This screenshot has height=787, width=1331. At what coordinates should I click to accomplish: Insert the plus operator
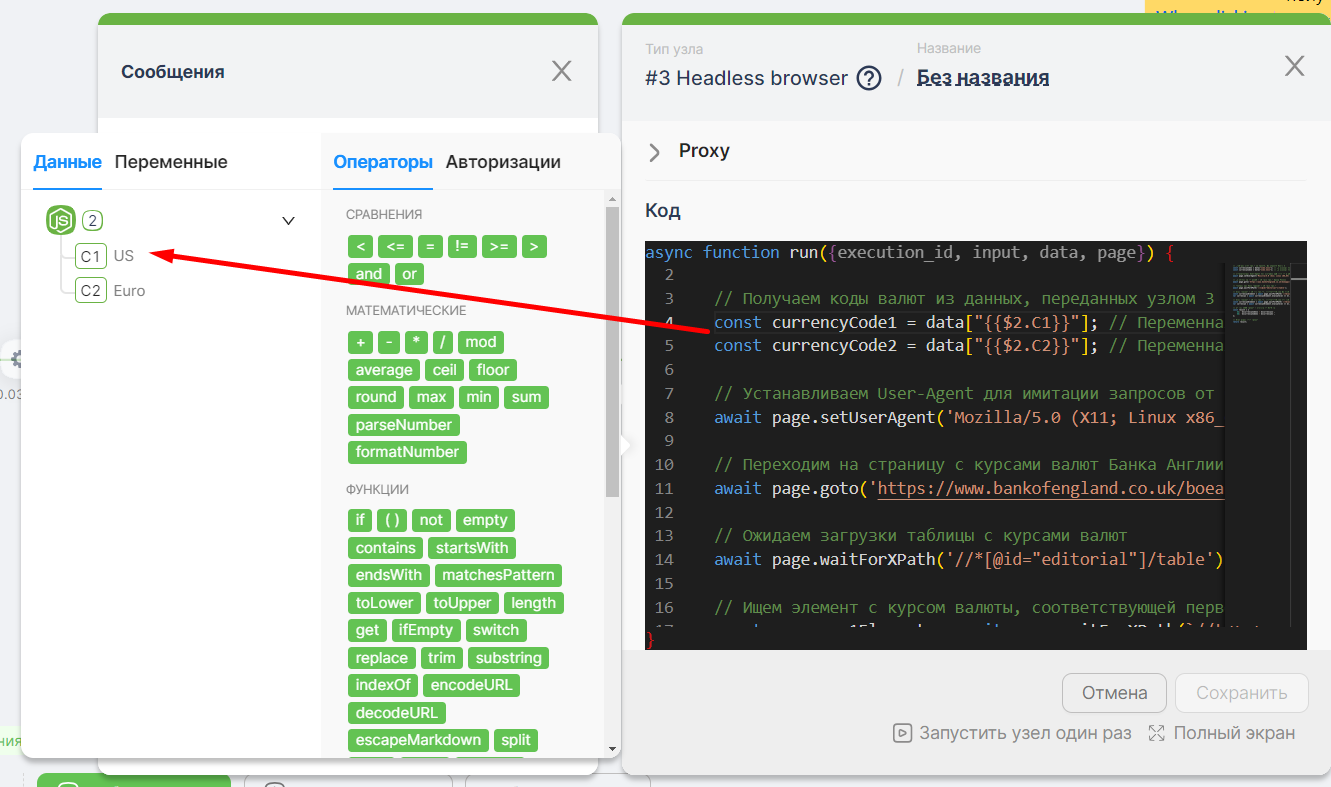coord(360,342)
